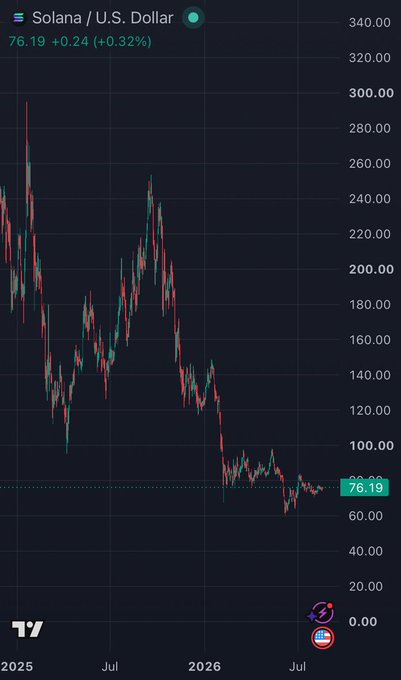The width and height of the screenshot is (401, 680).
Task: Select the 76.19 last price value
Action: point(27,42)
